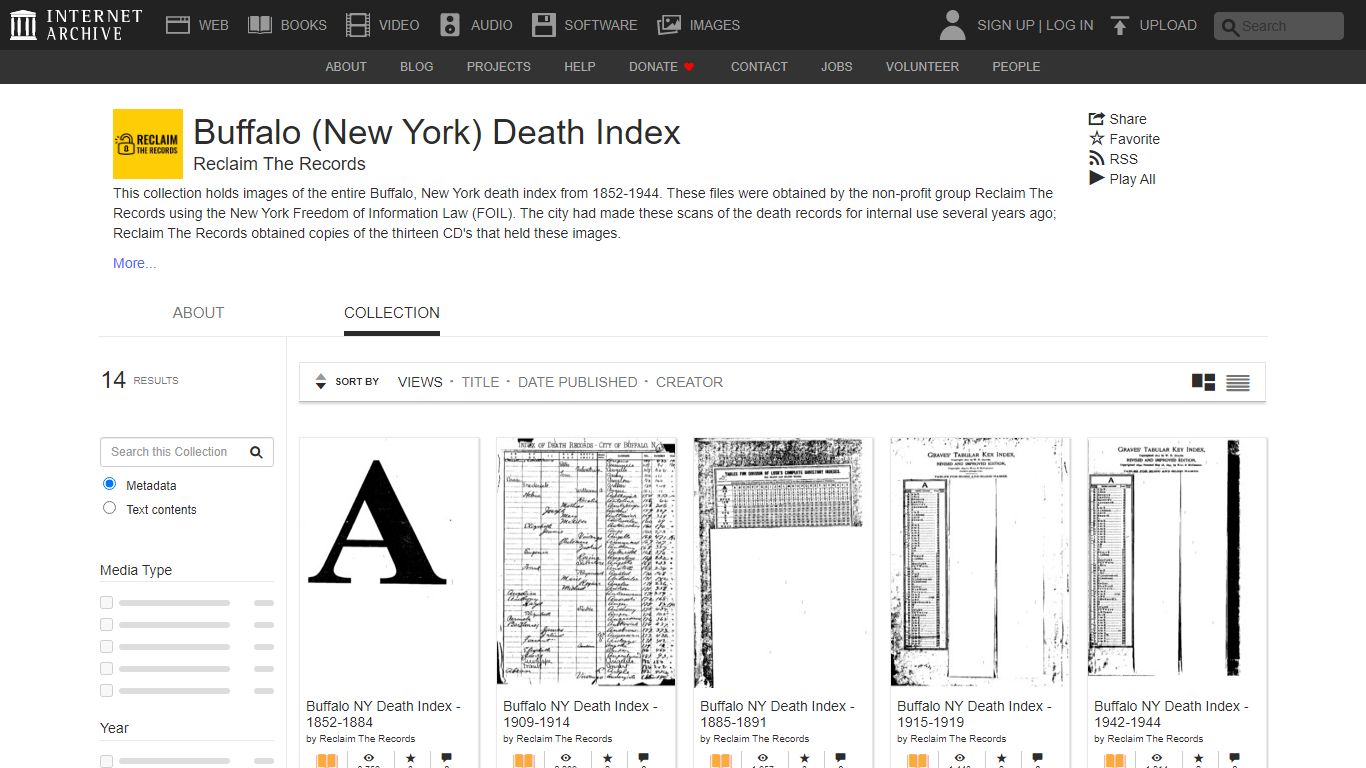Click the Reclaim The Records logo
Viewport: 1366px width, 768px height.
148,144
